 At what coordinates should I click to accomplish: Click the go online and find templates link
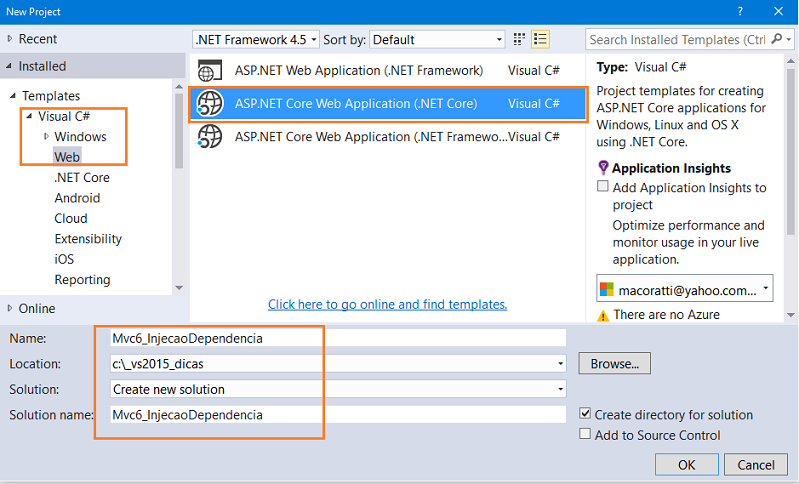click(387, 304)
